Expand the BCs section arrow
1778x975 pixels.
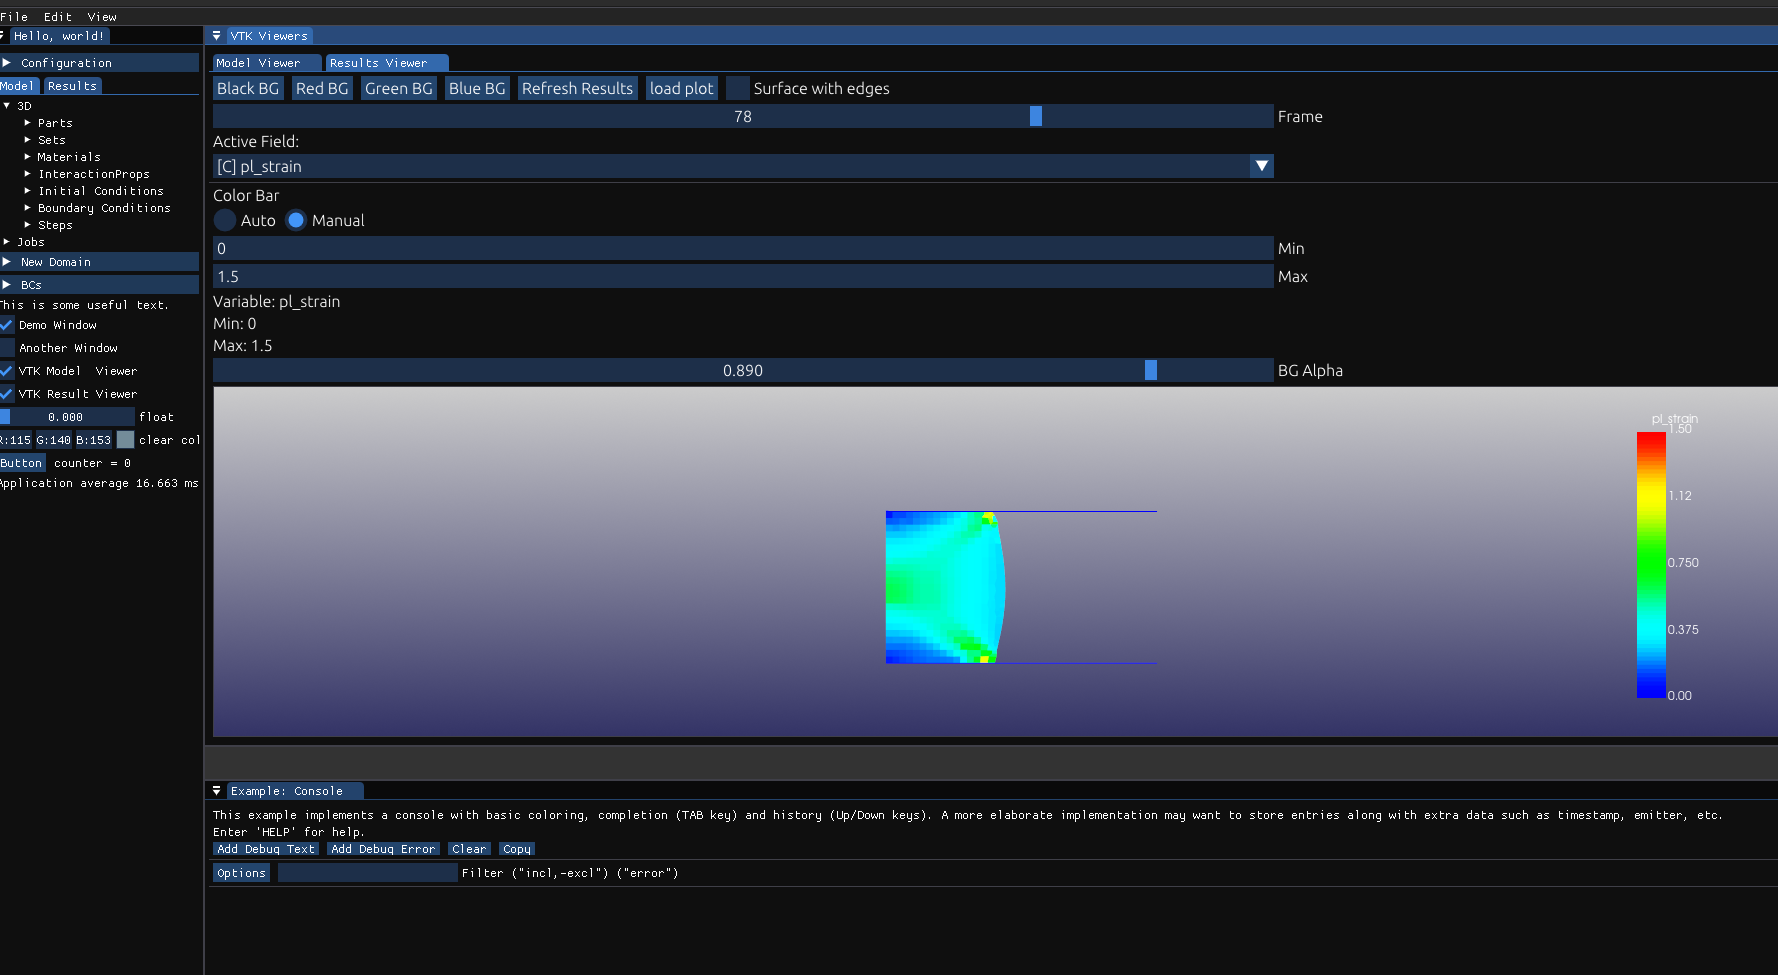coord(7,285)
